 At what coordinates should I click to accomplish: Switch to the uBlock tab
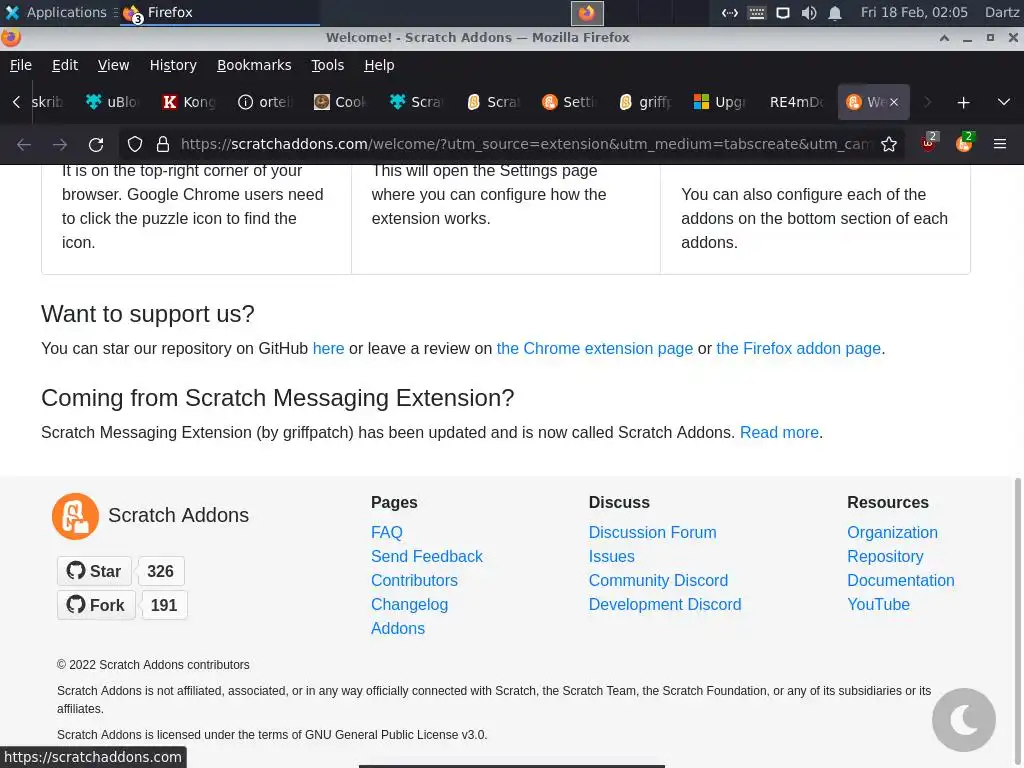(112, 102)
